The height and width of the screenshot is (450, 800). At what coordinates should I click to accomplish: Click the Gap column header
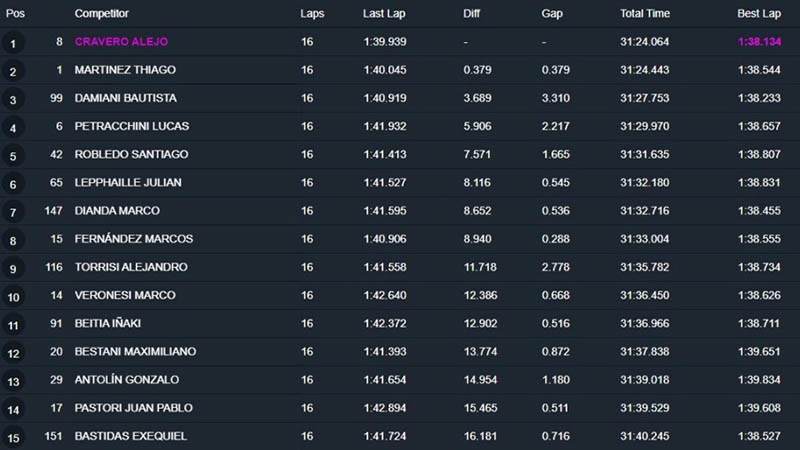(x=552, y=14)
